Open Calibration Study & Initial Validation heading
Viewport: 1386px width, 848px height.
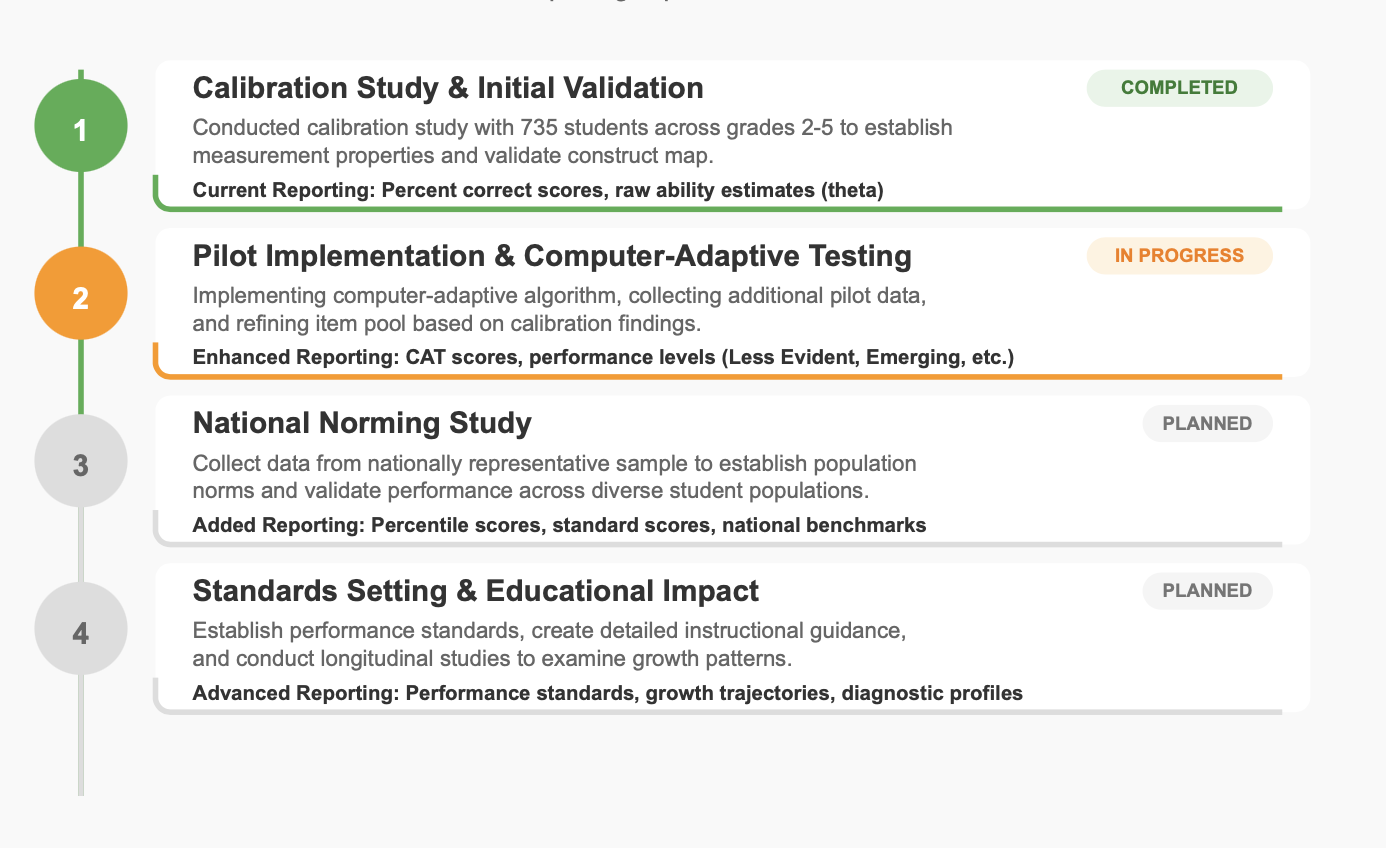(448, 88)
